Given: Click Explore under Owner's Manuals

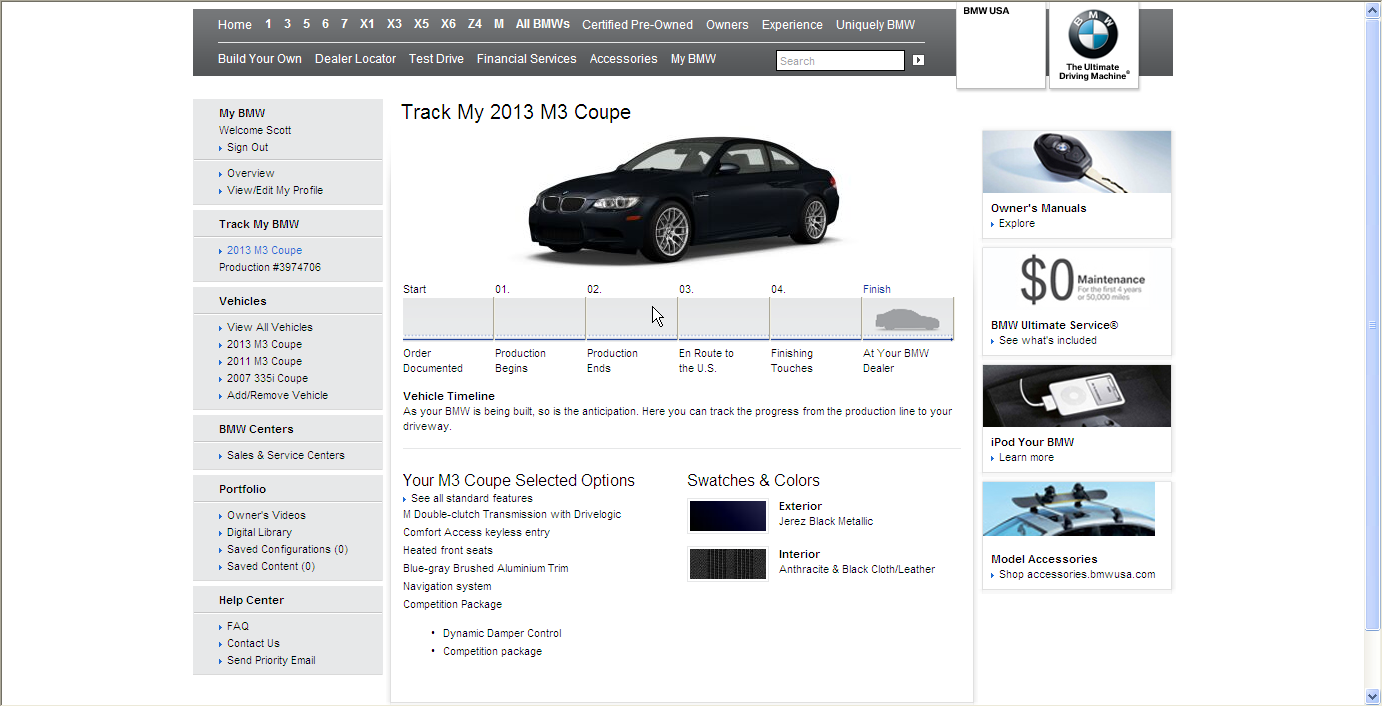Looking at the screenshot, I should tap(1017, 223).
